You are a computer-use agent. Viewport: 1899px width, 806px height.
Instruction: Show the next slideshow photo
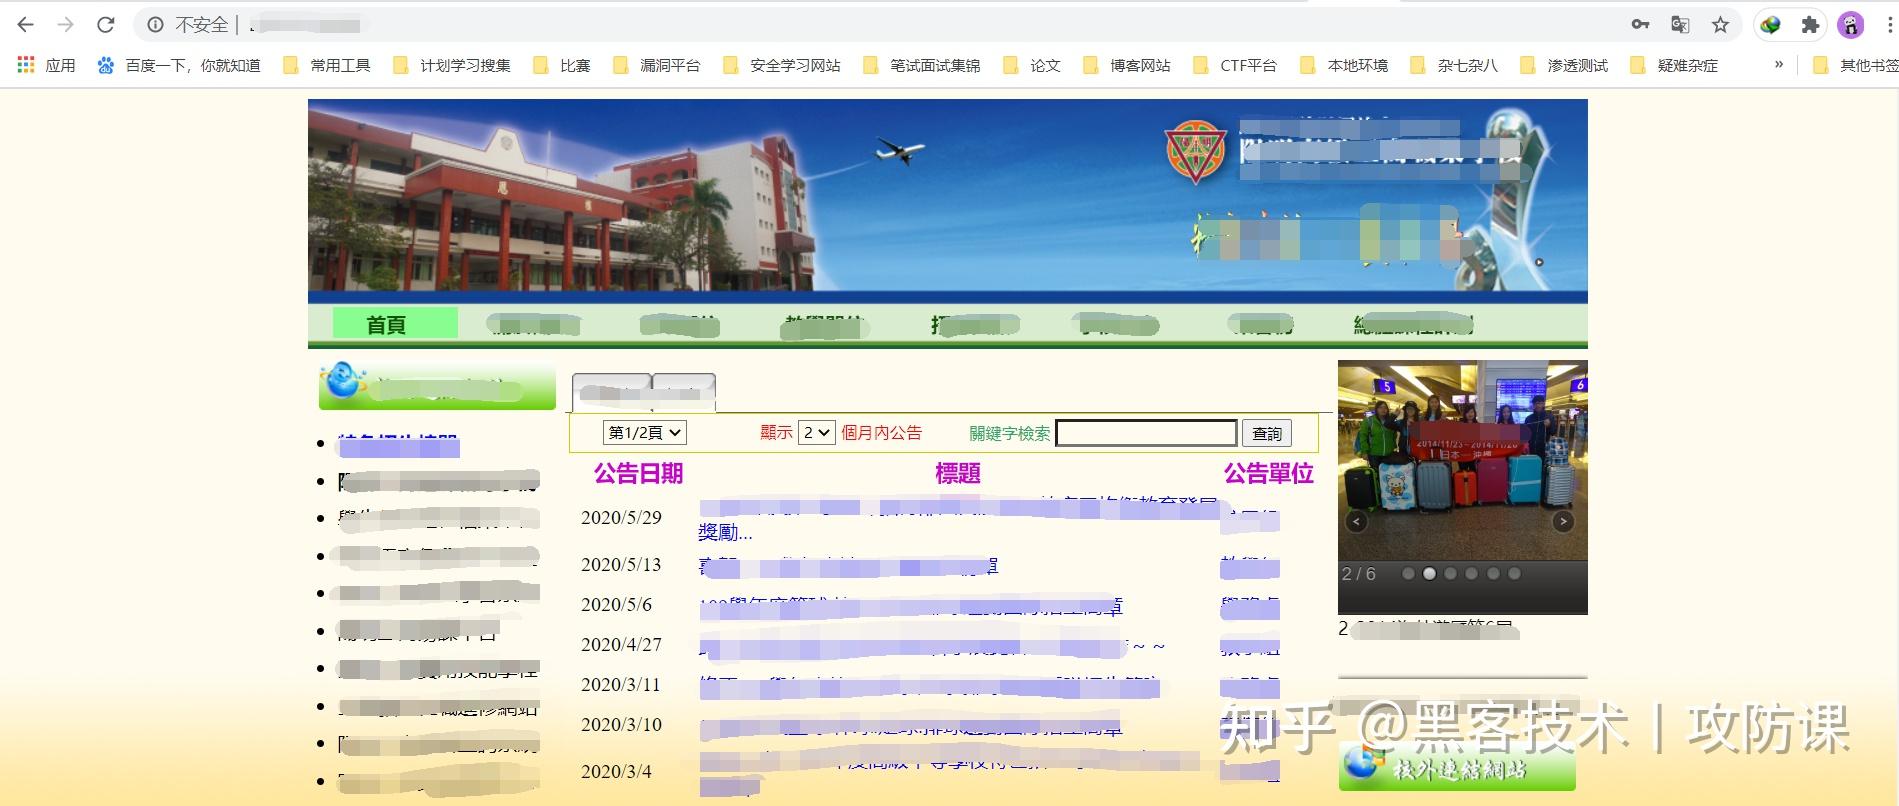point(1563,521)
